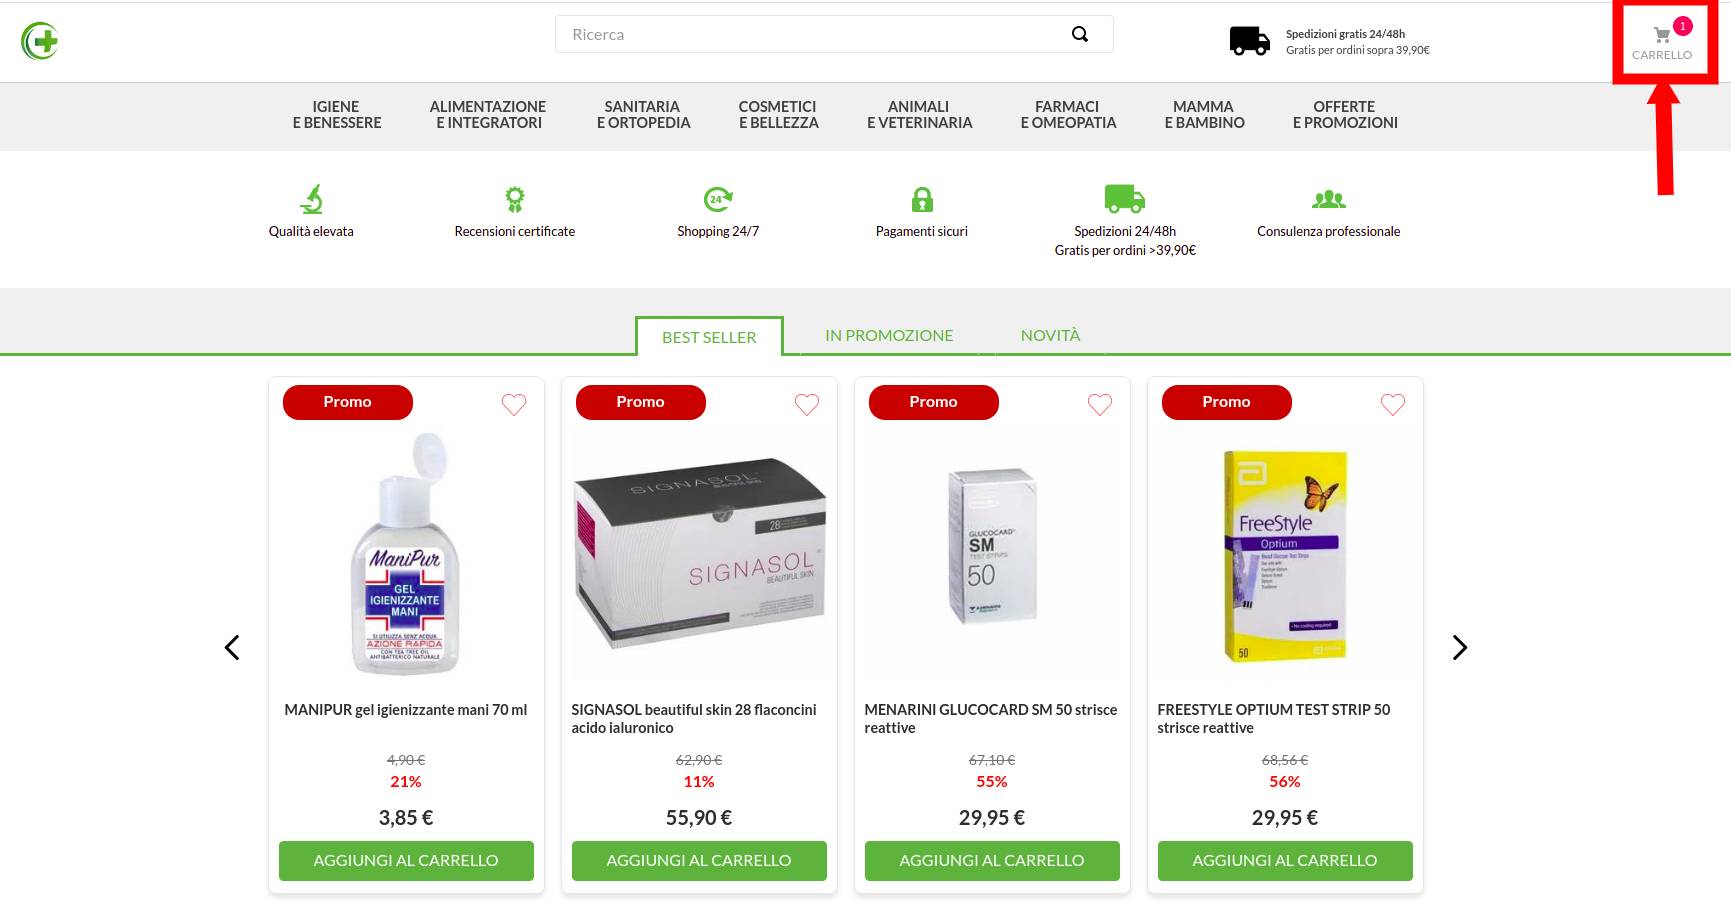Screen dimensions: 1731x907
Task: Add MANIPUR gel igienizzante to cart
Action: pyautogui.click(x=406, y=861)
